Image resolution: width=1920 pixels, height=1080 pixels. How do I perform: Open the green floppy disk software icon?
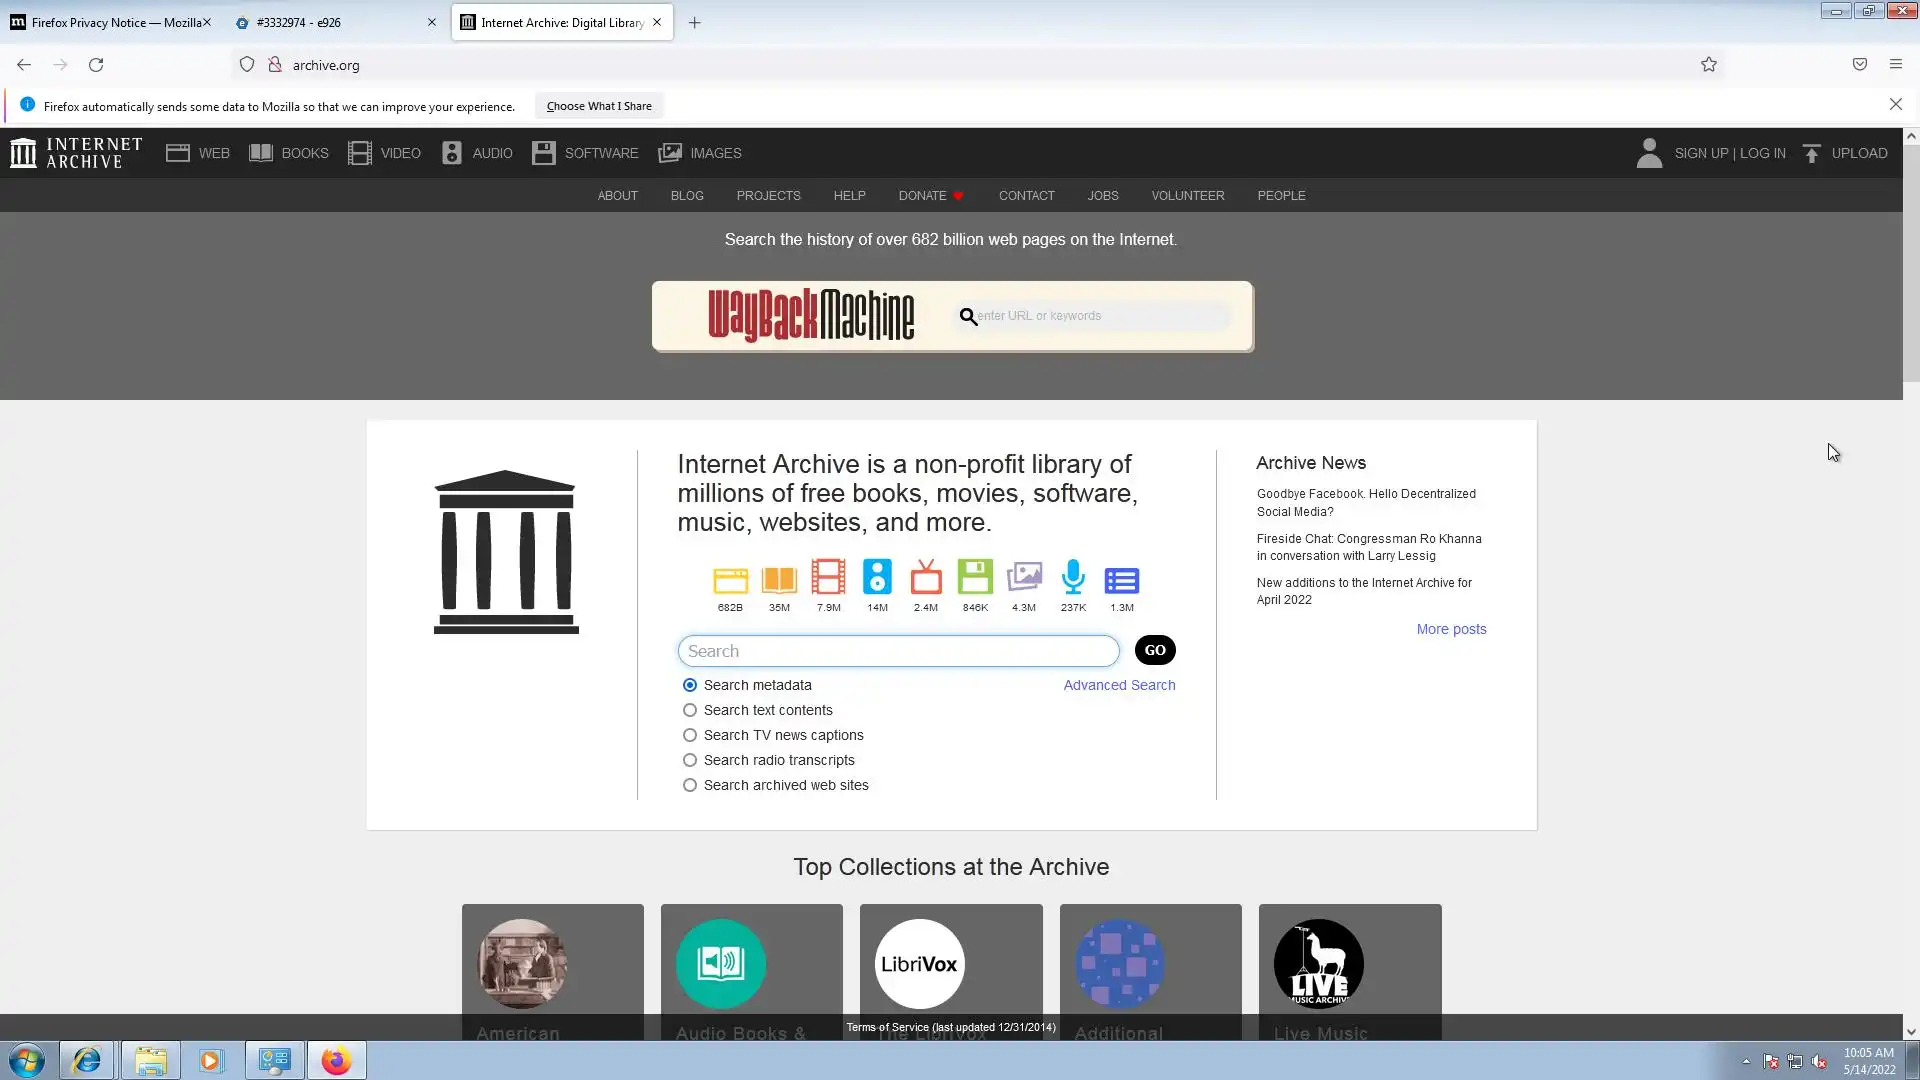click(x=975, y=578)
